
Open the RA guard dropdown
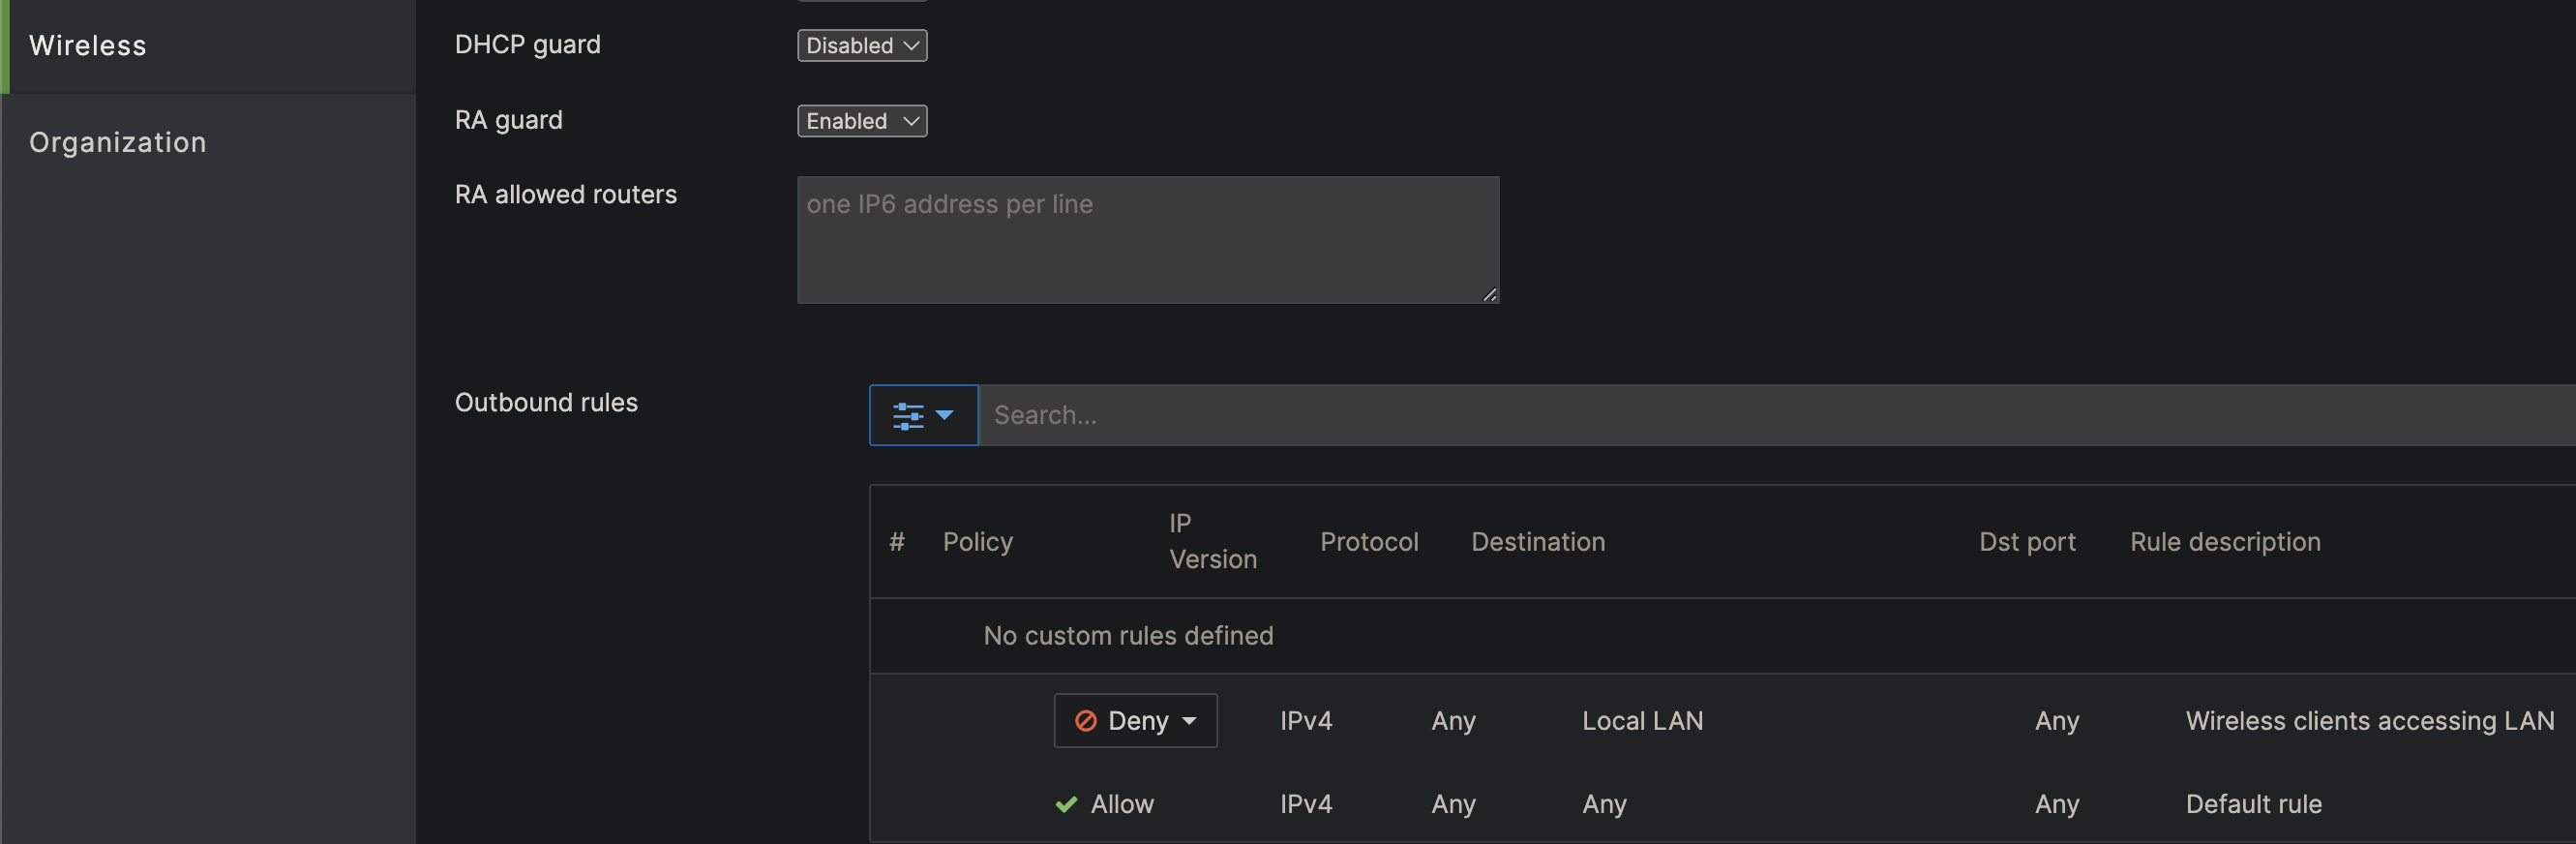[x=861, y=121]
